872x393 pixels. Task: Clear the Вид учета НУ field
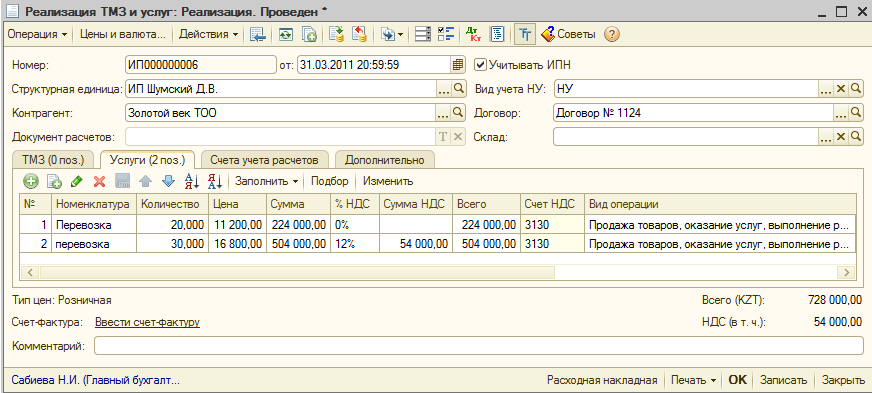(841, 89)
